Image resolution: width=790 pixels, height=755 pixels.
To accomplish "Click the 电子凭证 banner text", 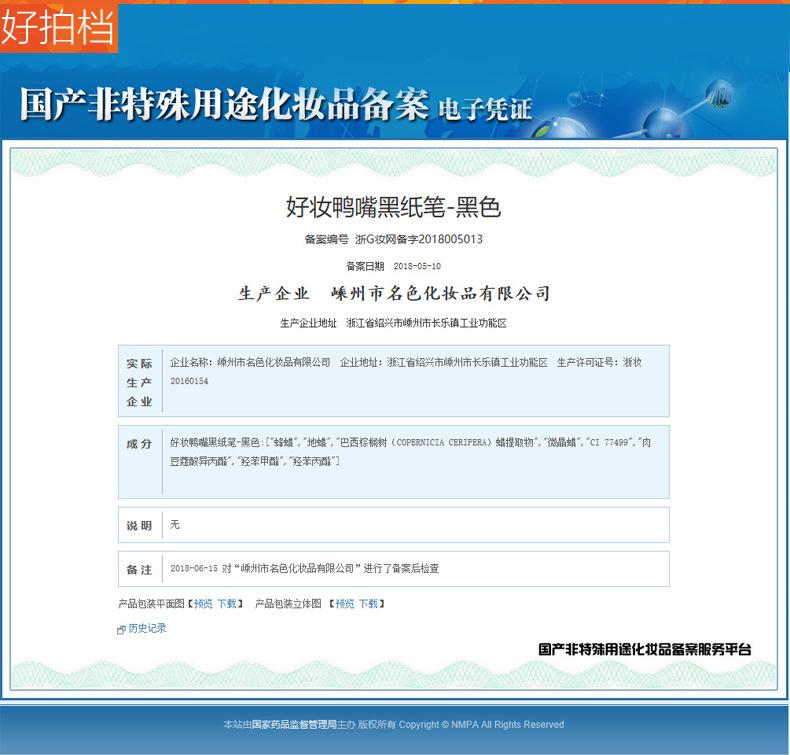I will (x=485, y=109).
